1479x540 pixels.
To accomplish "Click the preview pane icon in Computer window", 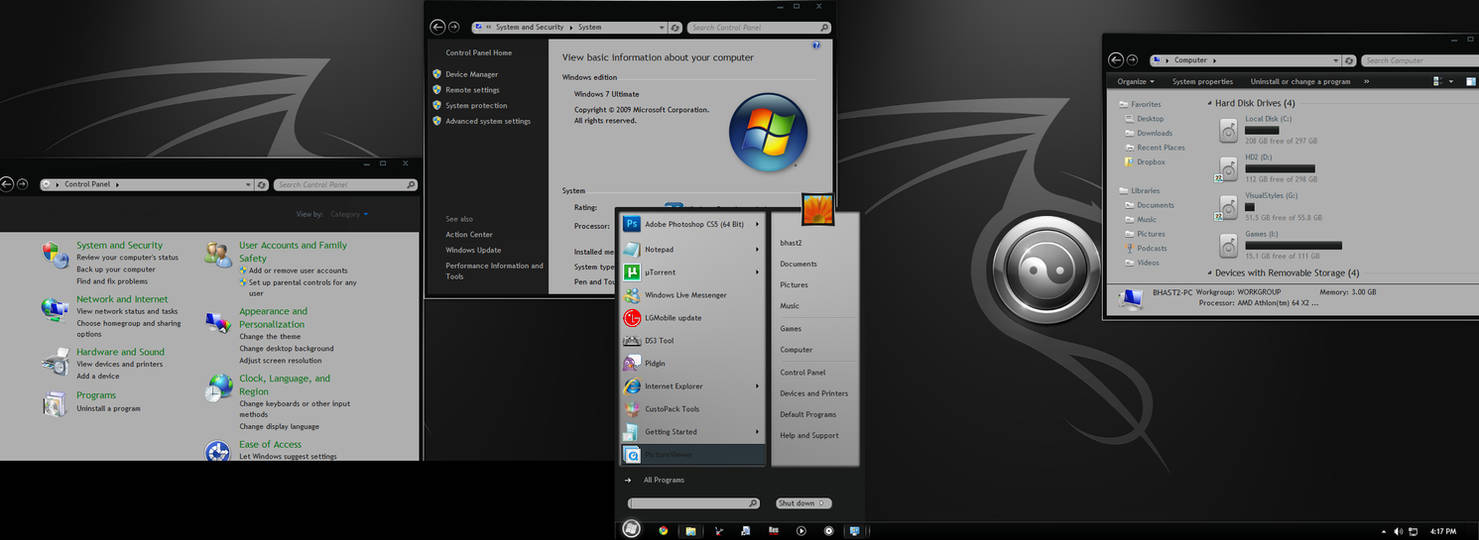I will pyautogui.click(x=1471, y=81).
